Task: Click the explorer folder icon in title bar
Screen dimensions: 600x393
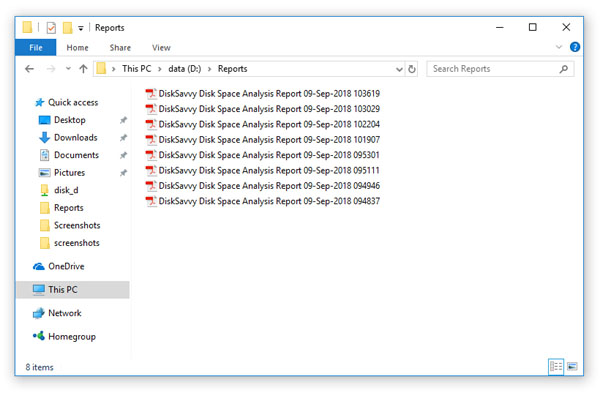Action: (27, 28)
